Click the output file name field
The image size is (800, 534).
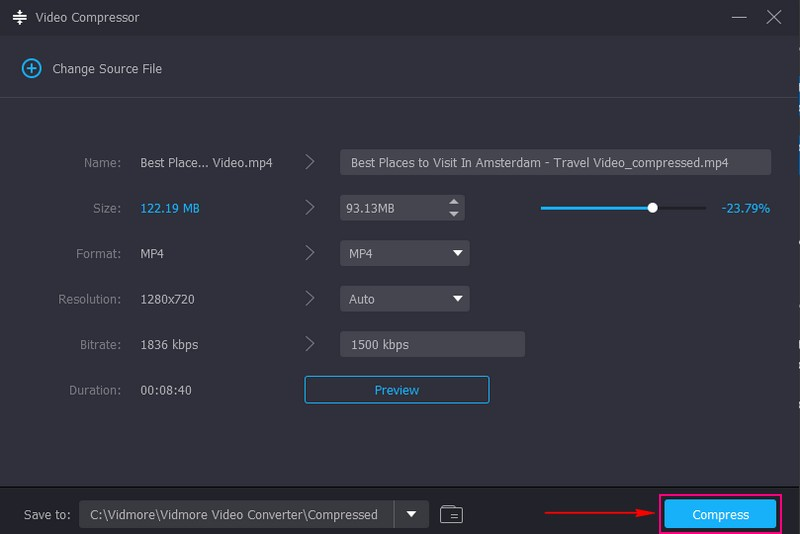pyautogui.click(x=555, y=162)
